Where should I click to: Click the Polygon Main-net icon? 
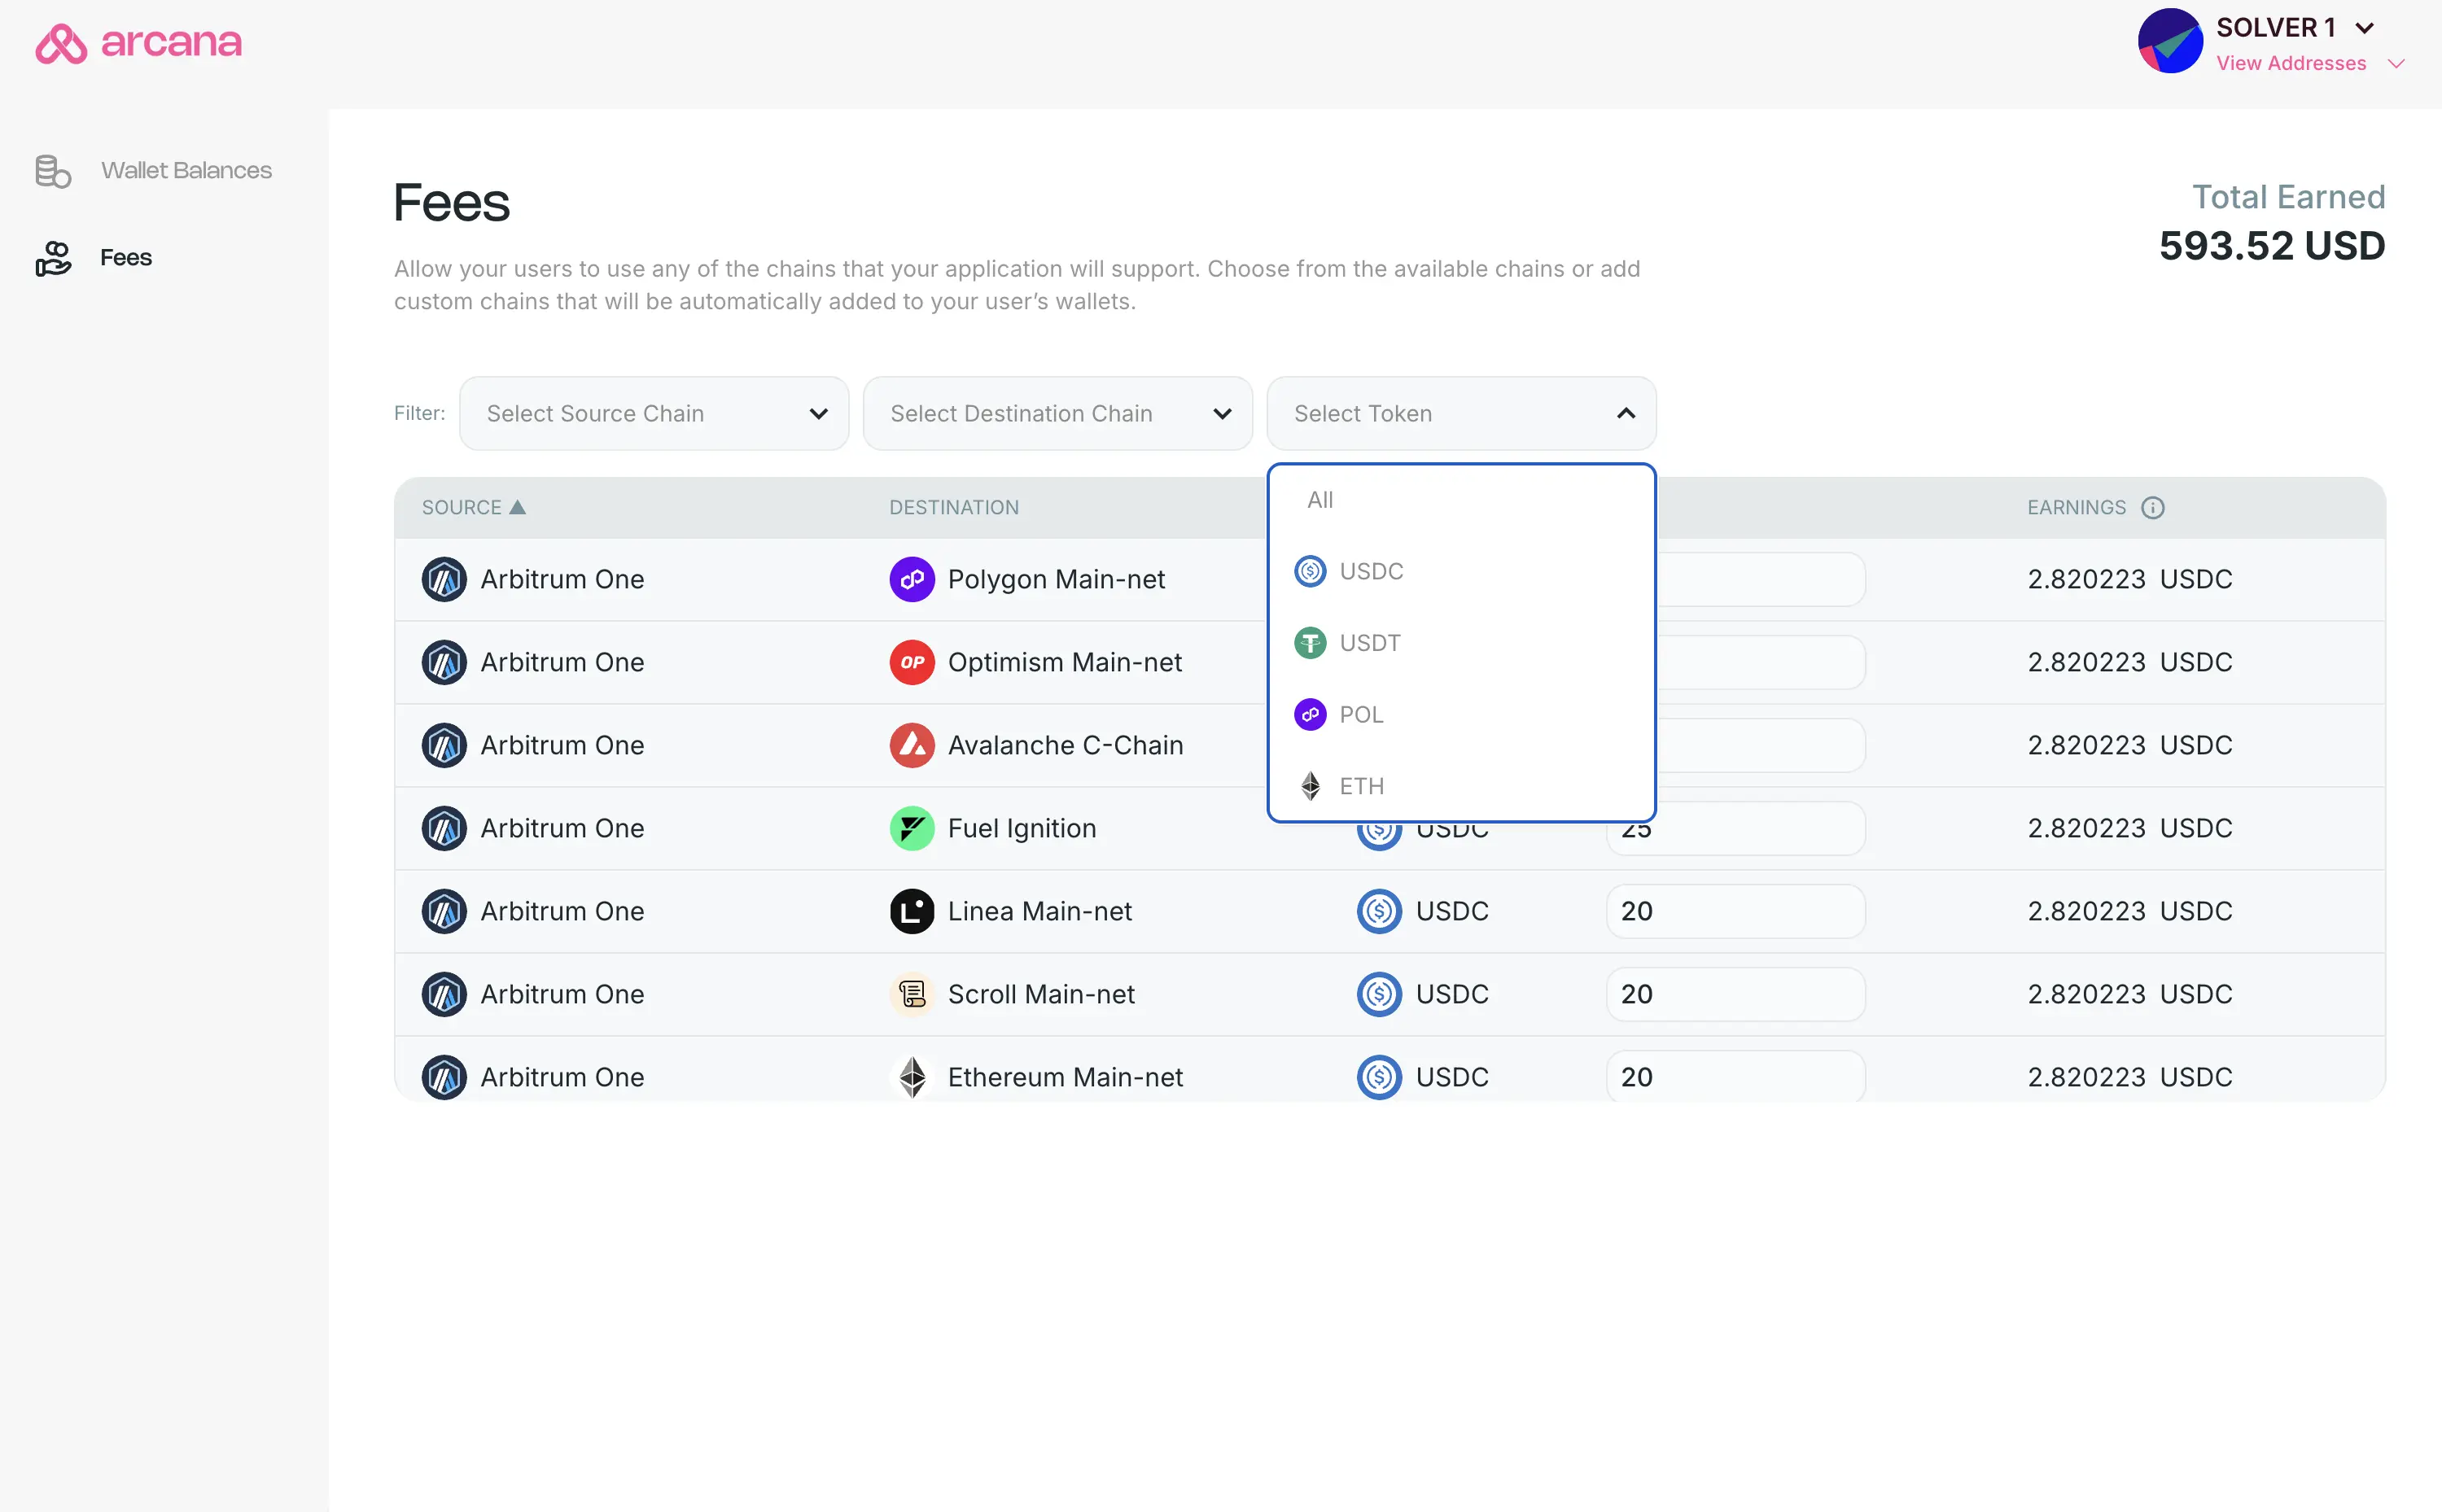tap(912, 580)
